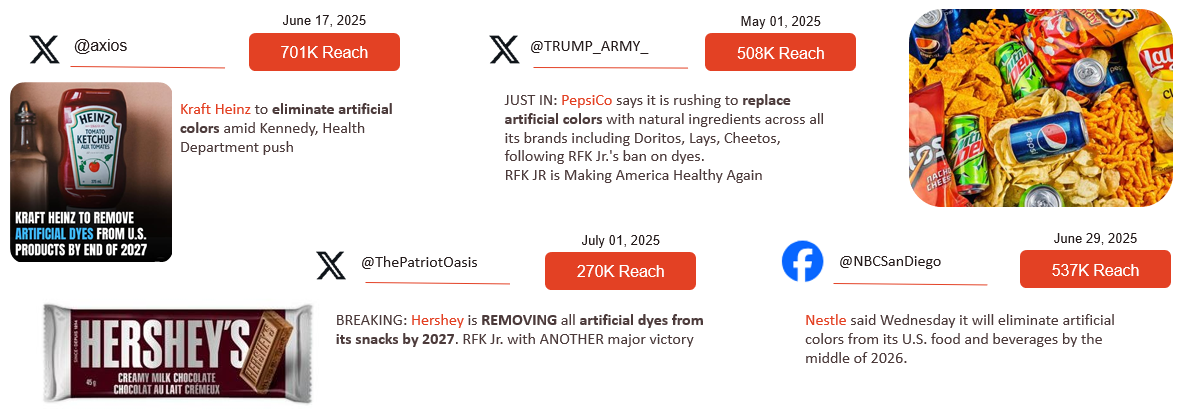Screen dimensions: 1184x410
Task: Visit the @ThePatriotOasis handle
Action: [x=419, y=262]
